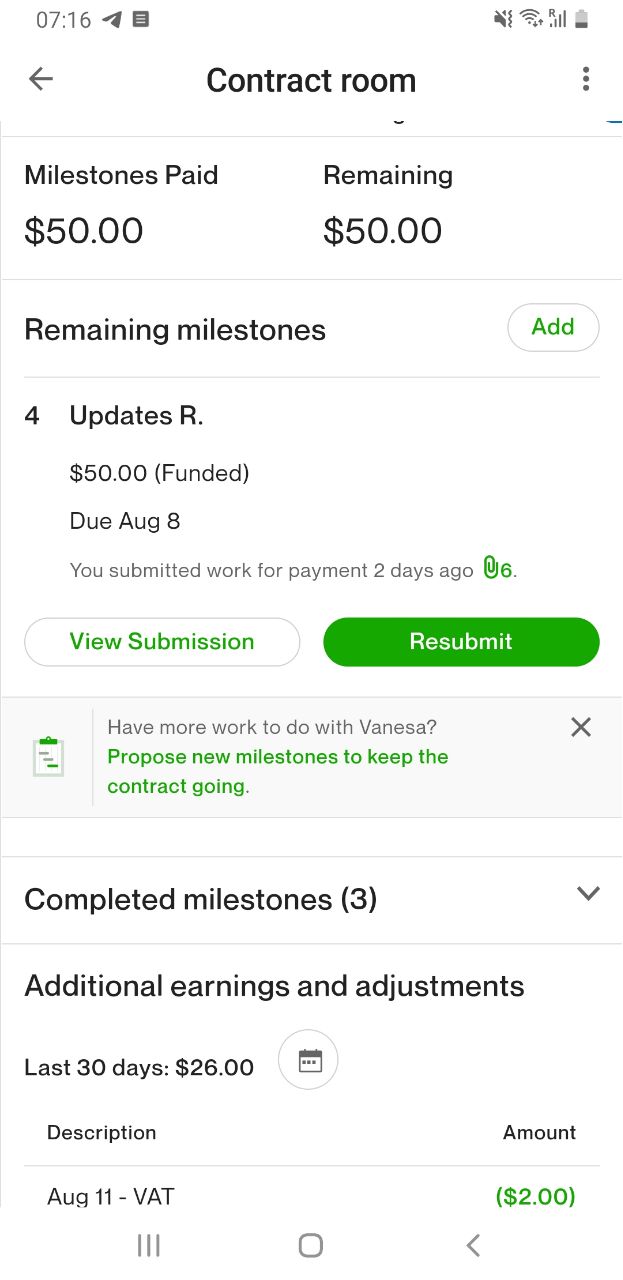Resubmit work for milestone 4
Screen dimensions: 623x1280
461,642
